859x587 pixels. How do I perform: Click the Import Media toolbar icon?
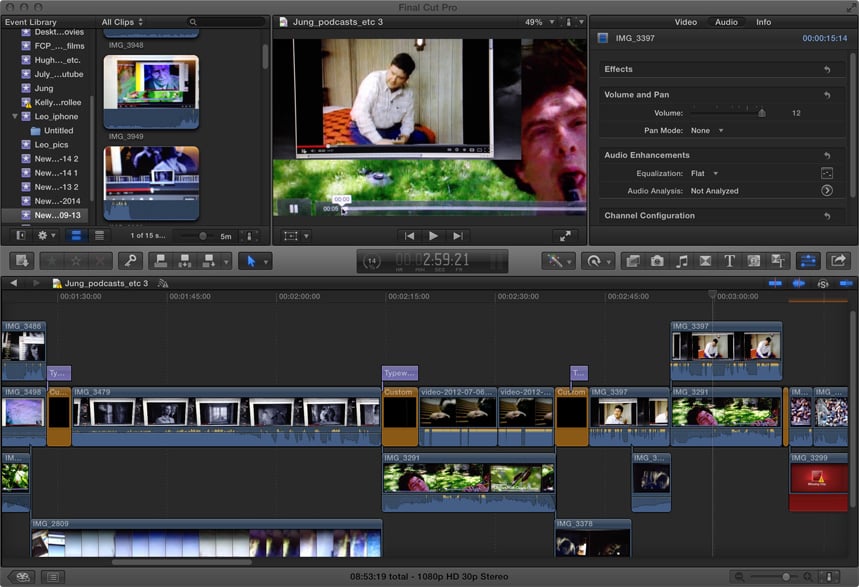coord(21,261)
